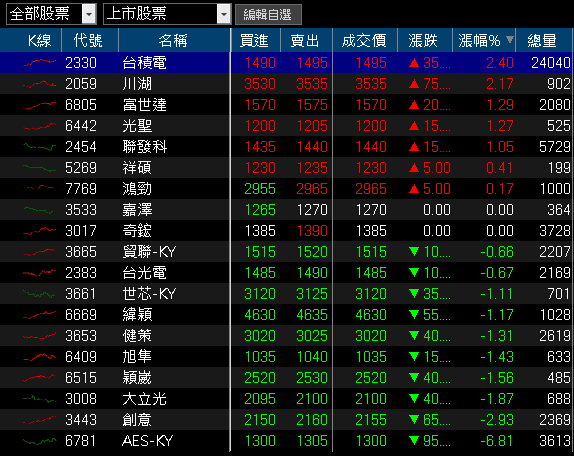Click 奇鋐 sell price 1390
574x456 pixels.
click(x=312, y=231)
